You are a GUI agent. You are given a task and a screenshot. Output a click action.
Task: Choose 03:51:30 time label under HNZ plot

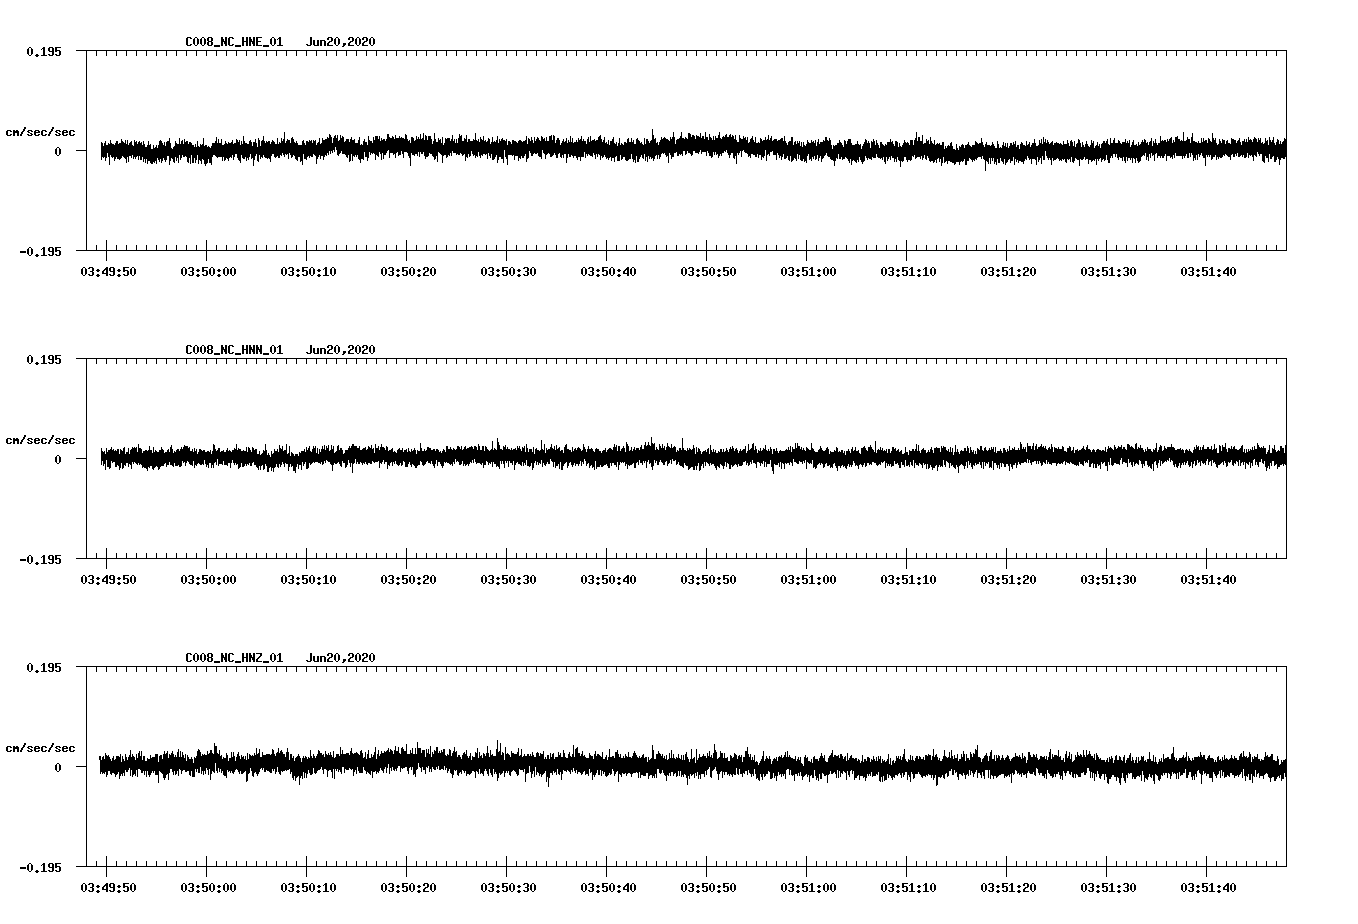[x=1108, y=888]
